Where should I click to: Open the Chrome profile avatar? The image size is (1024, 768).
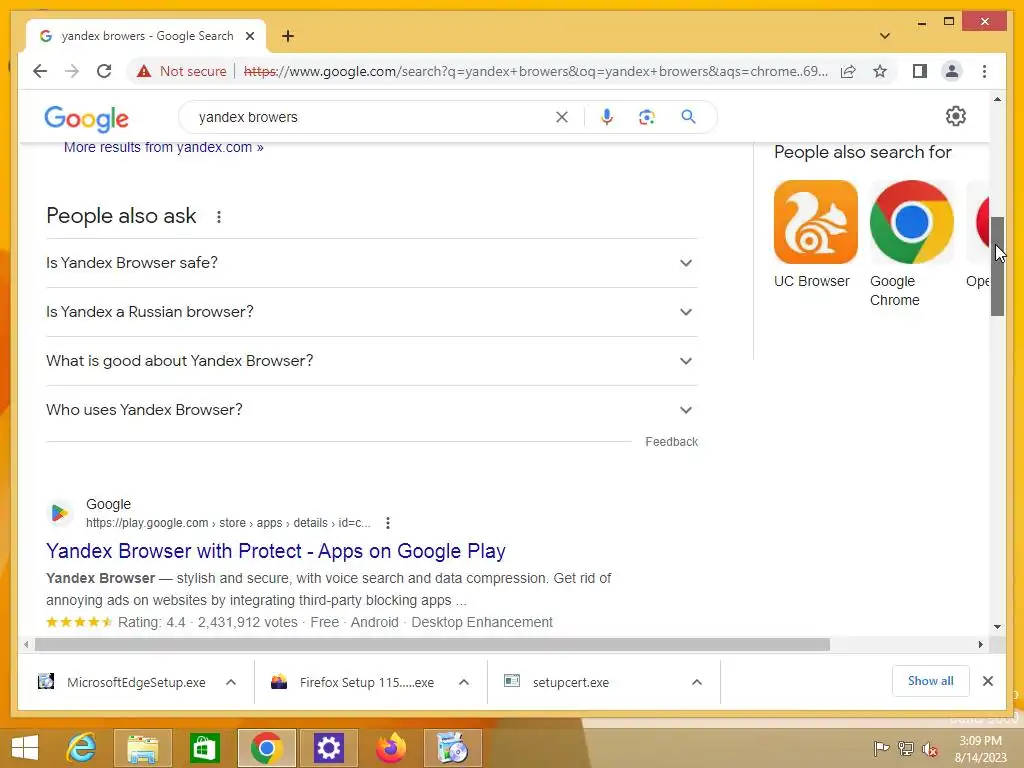tap(952, 71)
